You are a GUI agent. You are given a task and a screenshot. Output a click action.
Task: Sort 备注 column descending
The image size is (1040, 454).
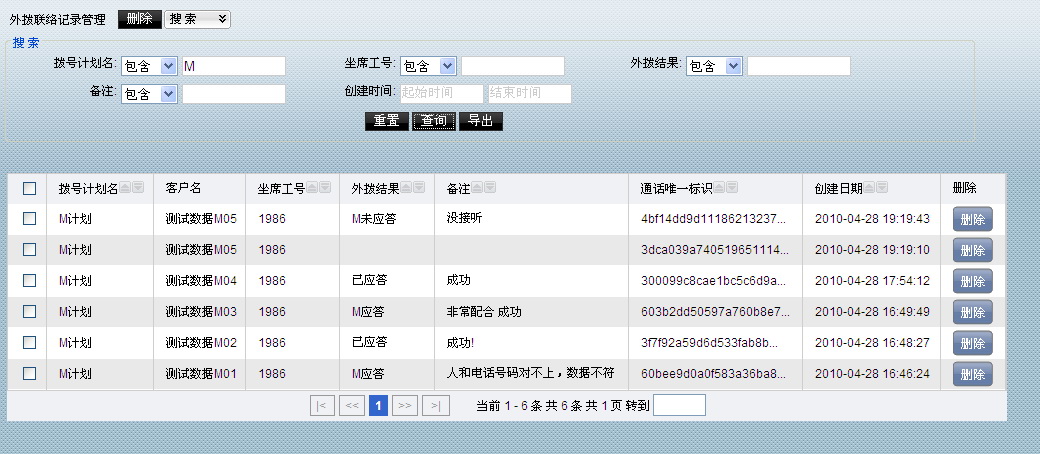coord(490,188)
